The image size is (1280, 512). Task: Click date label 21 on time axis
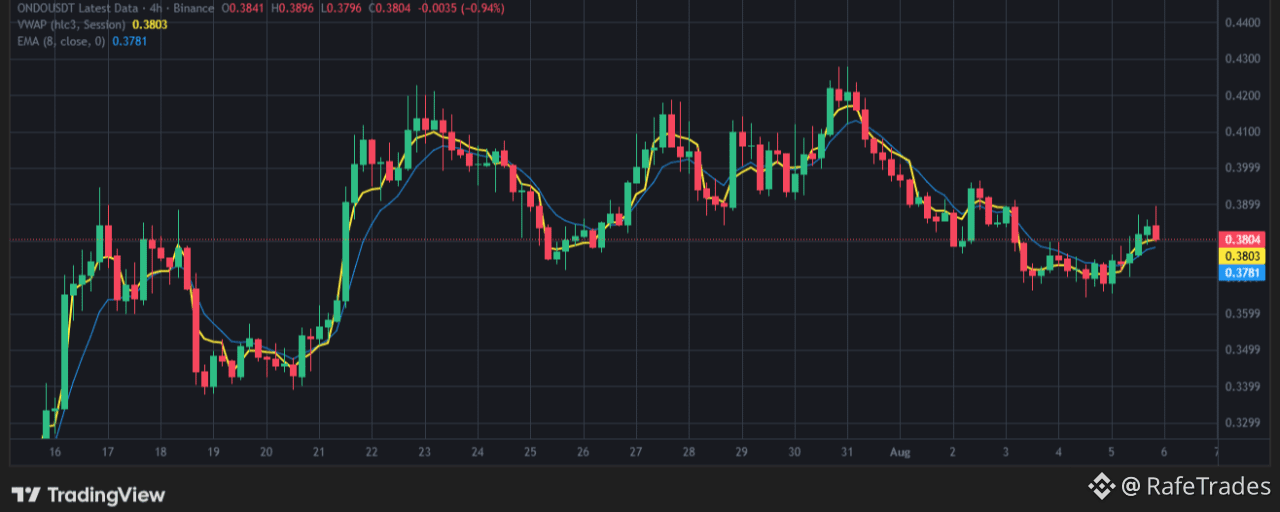(318, 452)
